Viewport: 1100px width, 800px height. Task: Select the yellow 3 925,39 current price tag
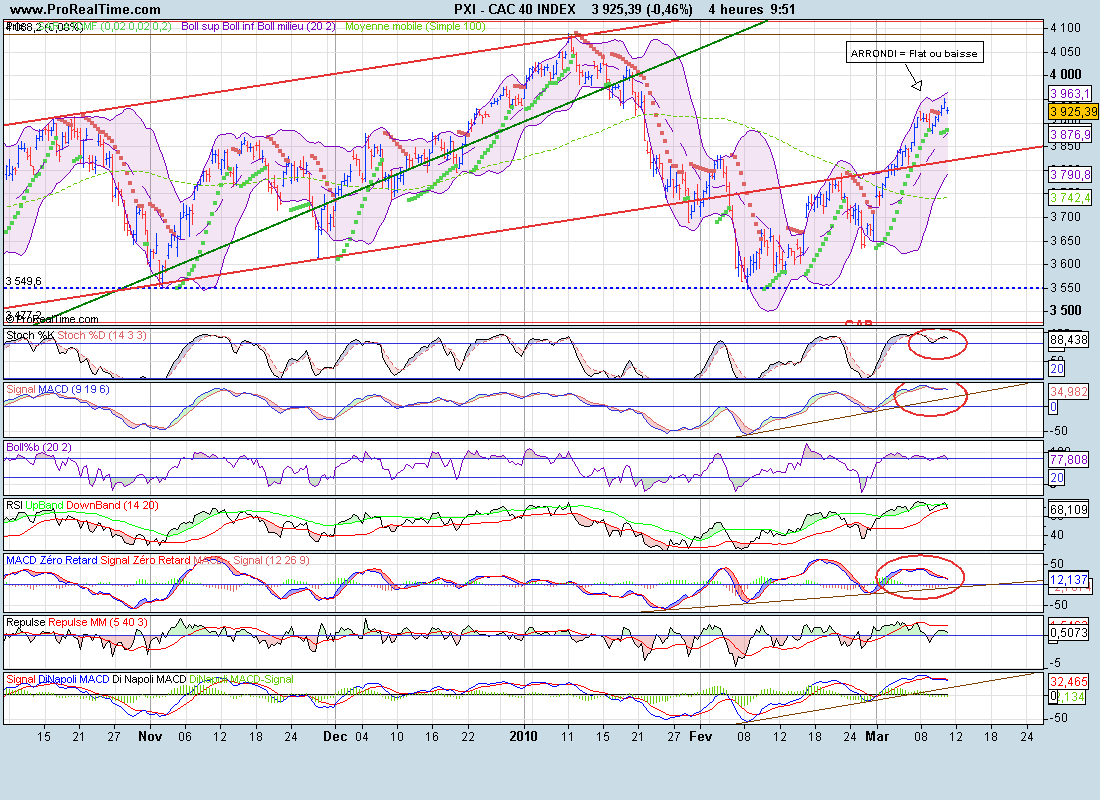point(1073,112)
